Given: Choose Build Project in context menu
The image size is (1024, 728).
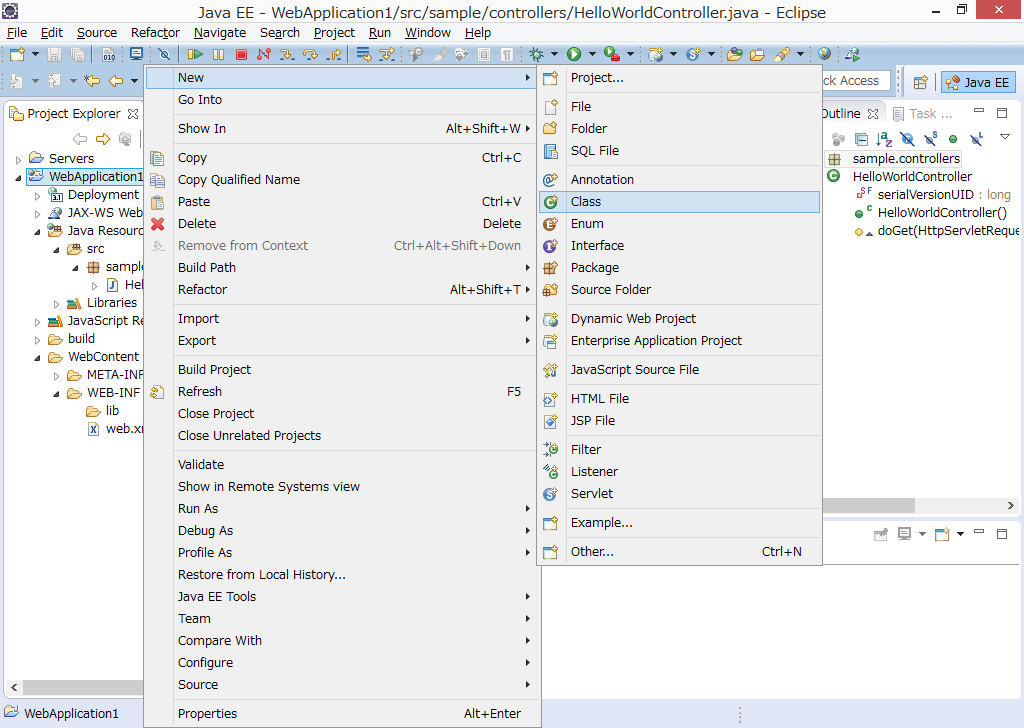Looking at the screenshot, I should (342, 370).
